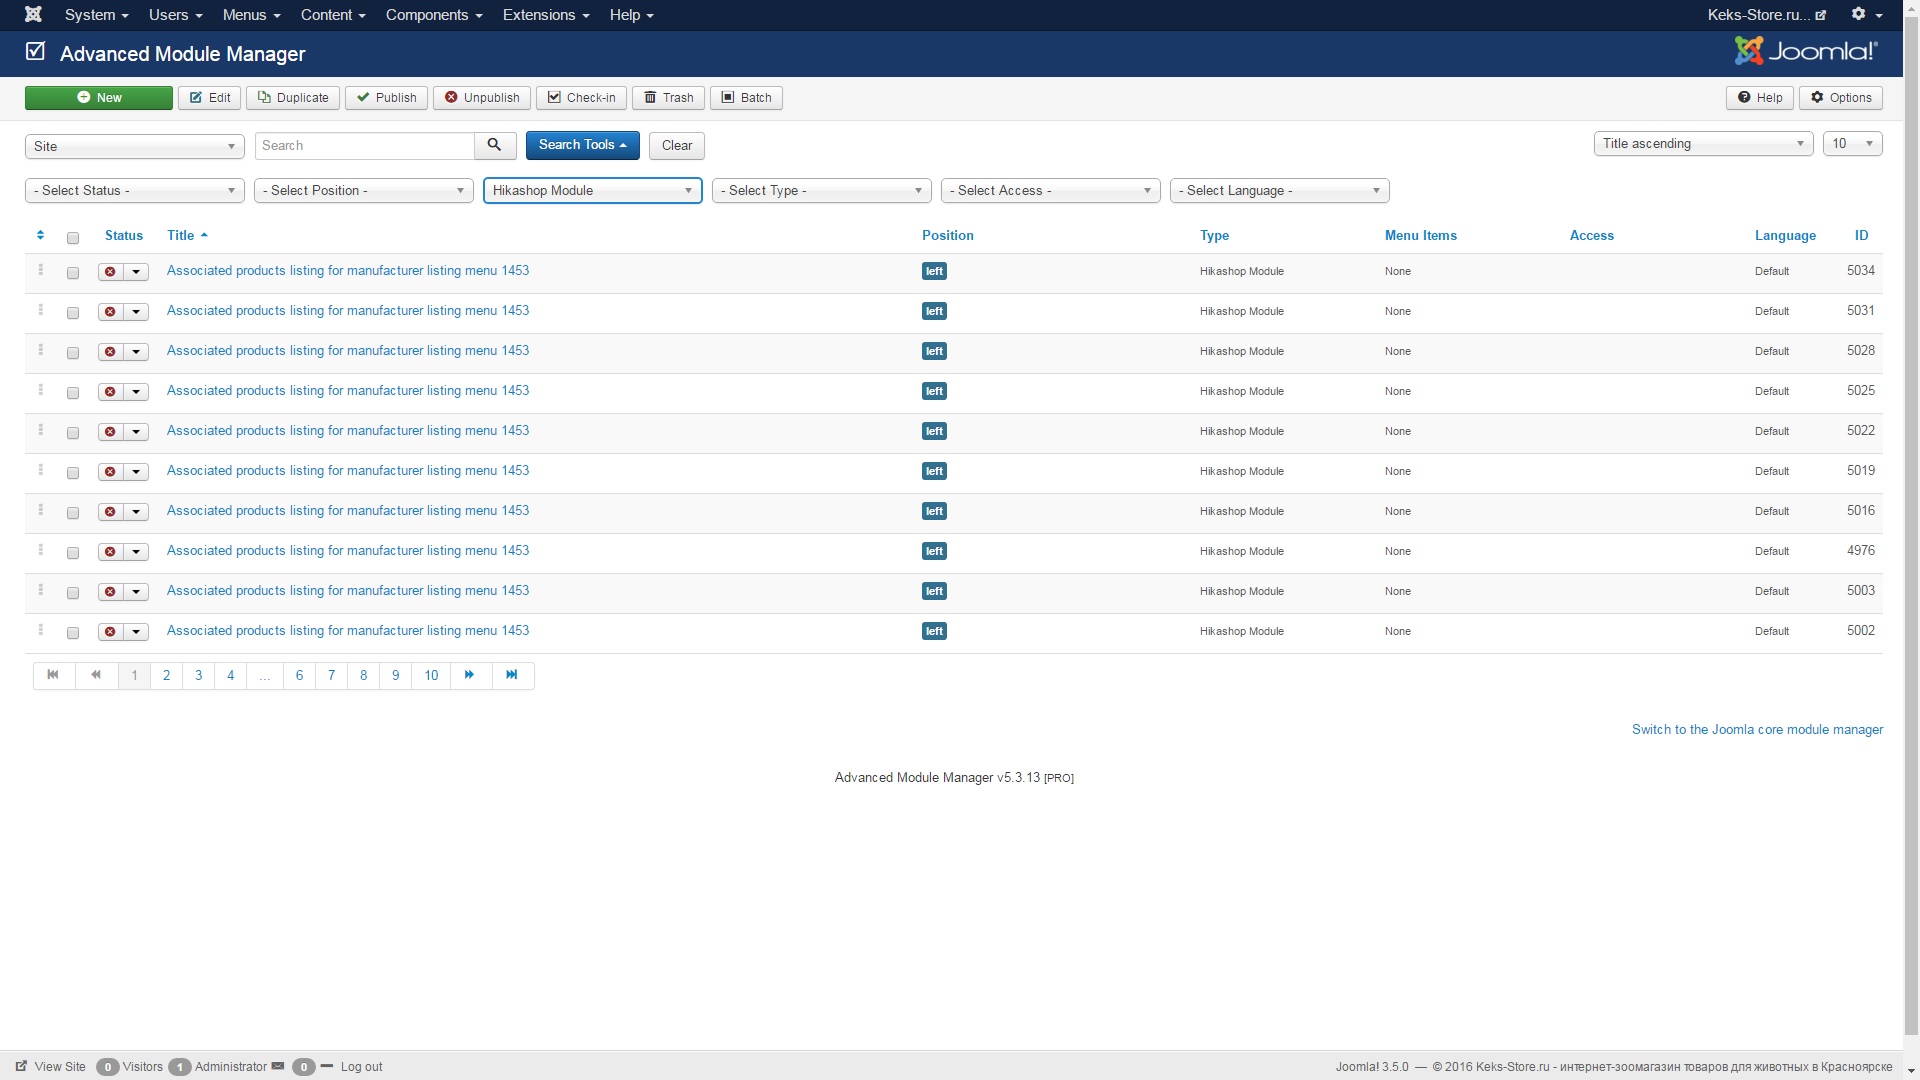Screen dimensions: 1920x1080
Task: Select the checkbox for module ID 5028
Action: [x=73, y=353]
